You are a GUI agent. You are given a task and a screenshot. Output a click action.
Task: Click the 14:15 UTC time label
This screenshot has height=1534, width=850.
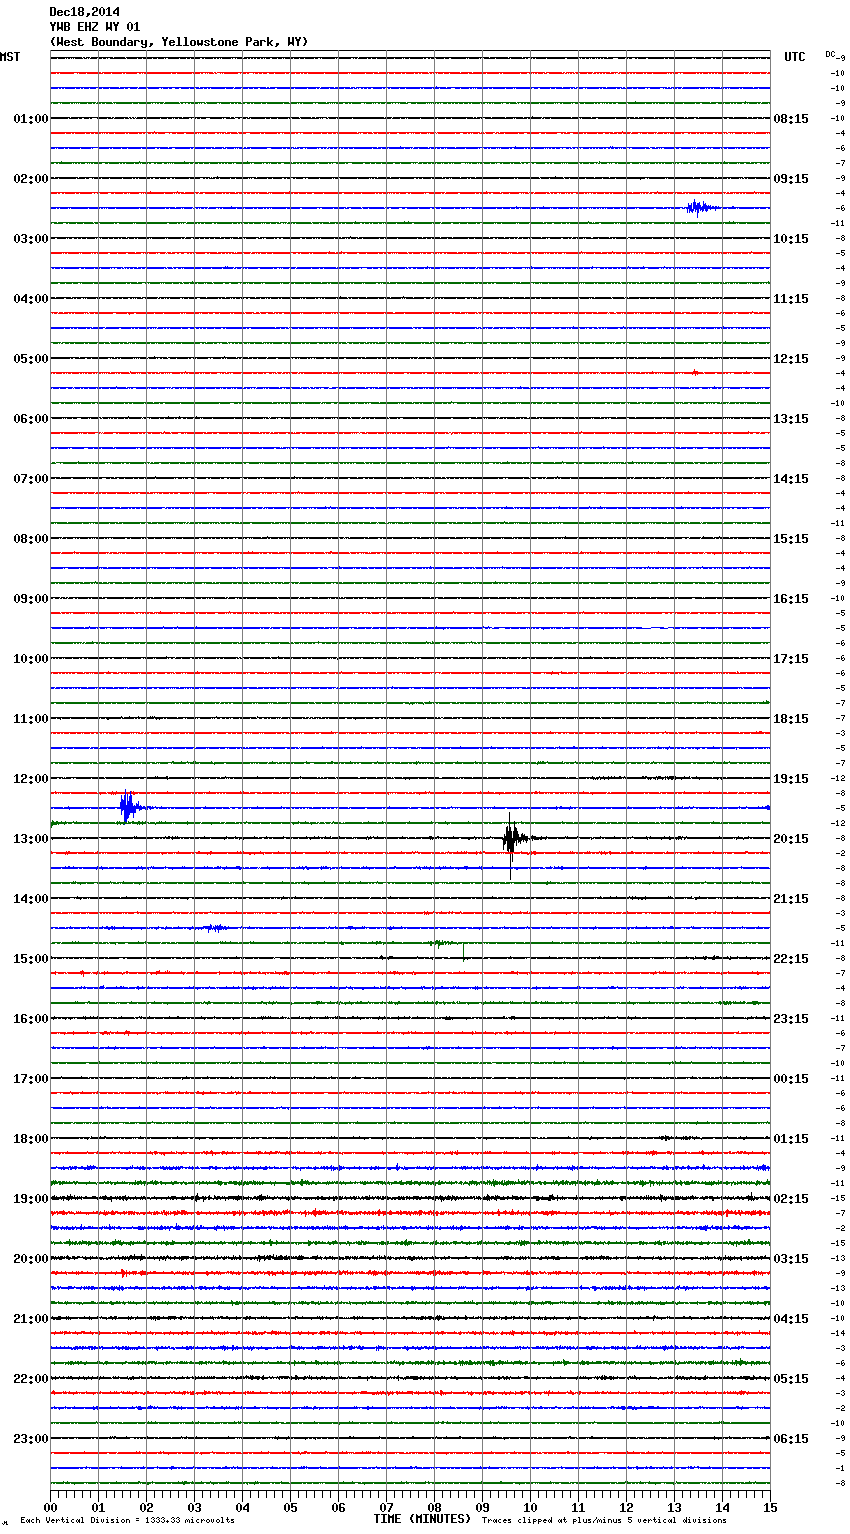(791, 479)
